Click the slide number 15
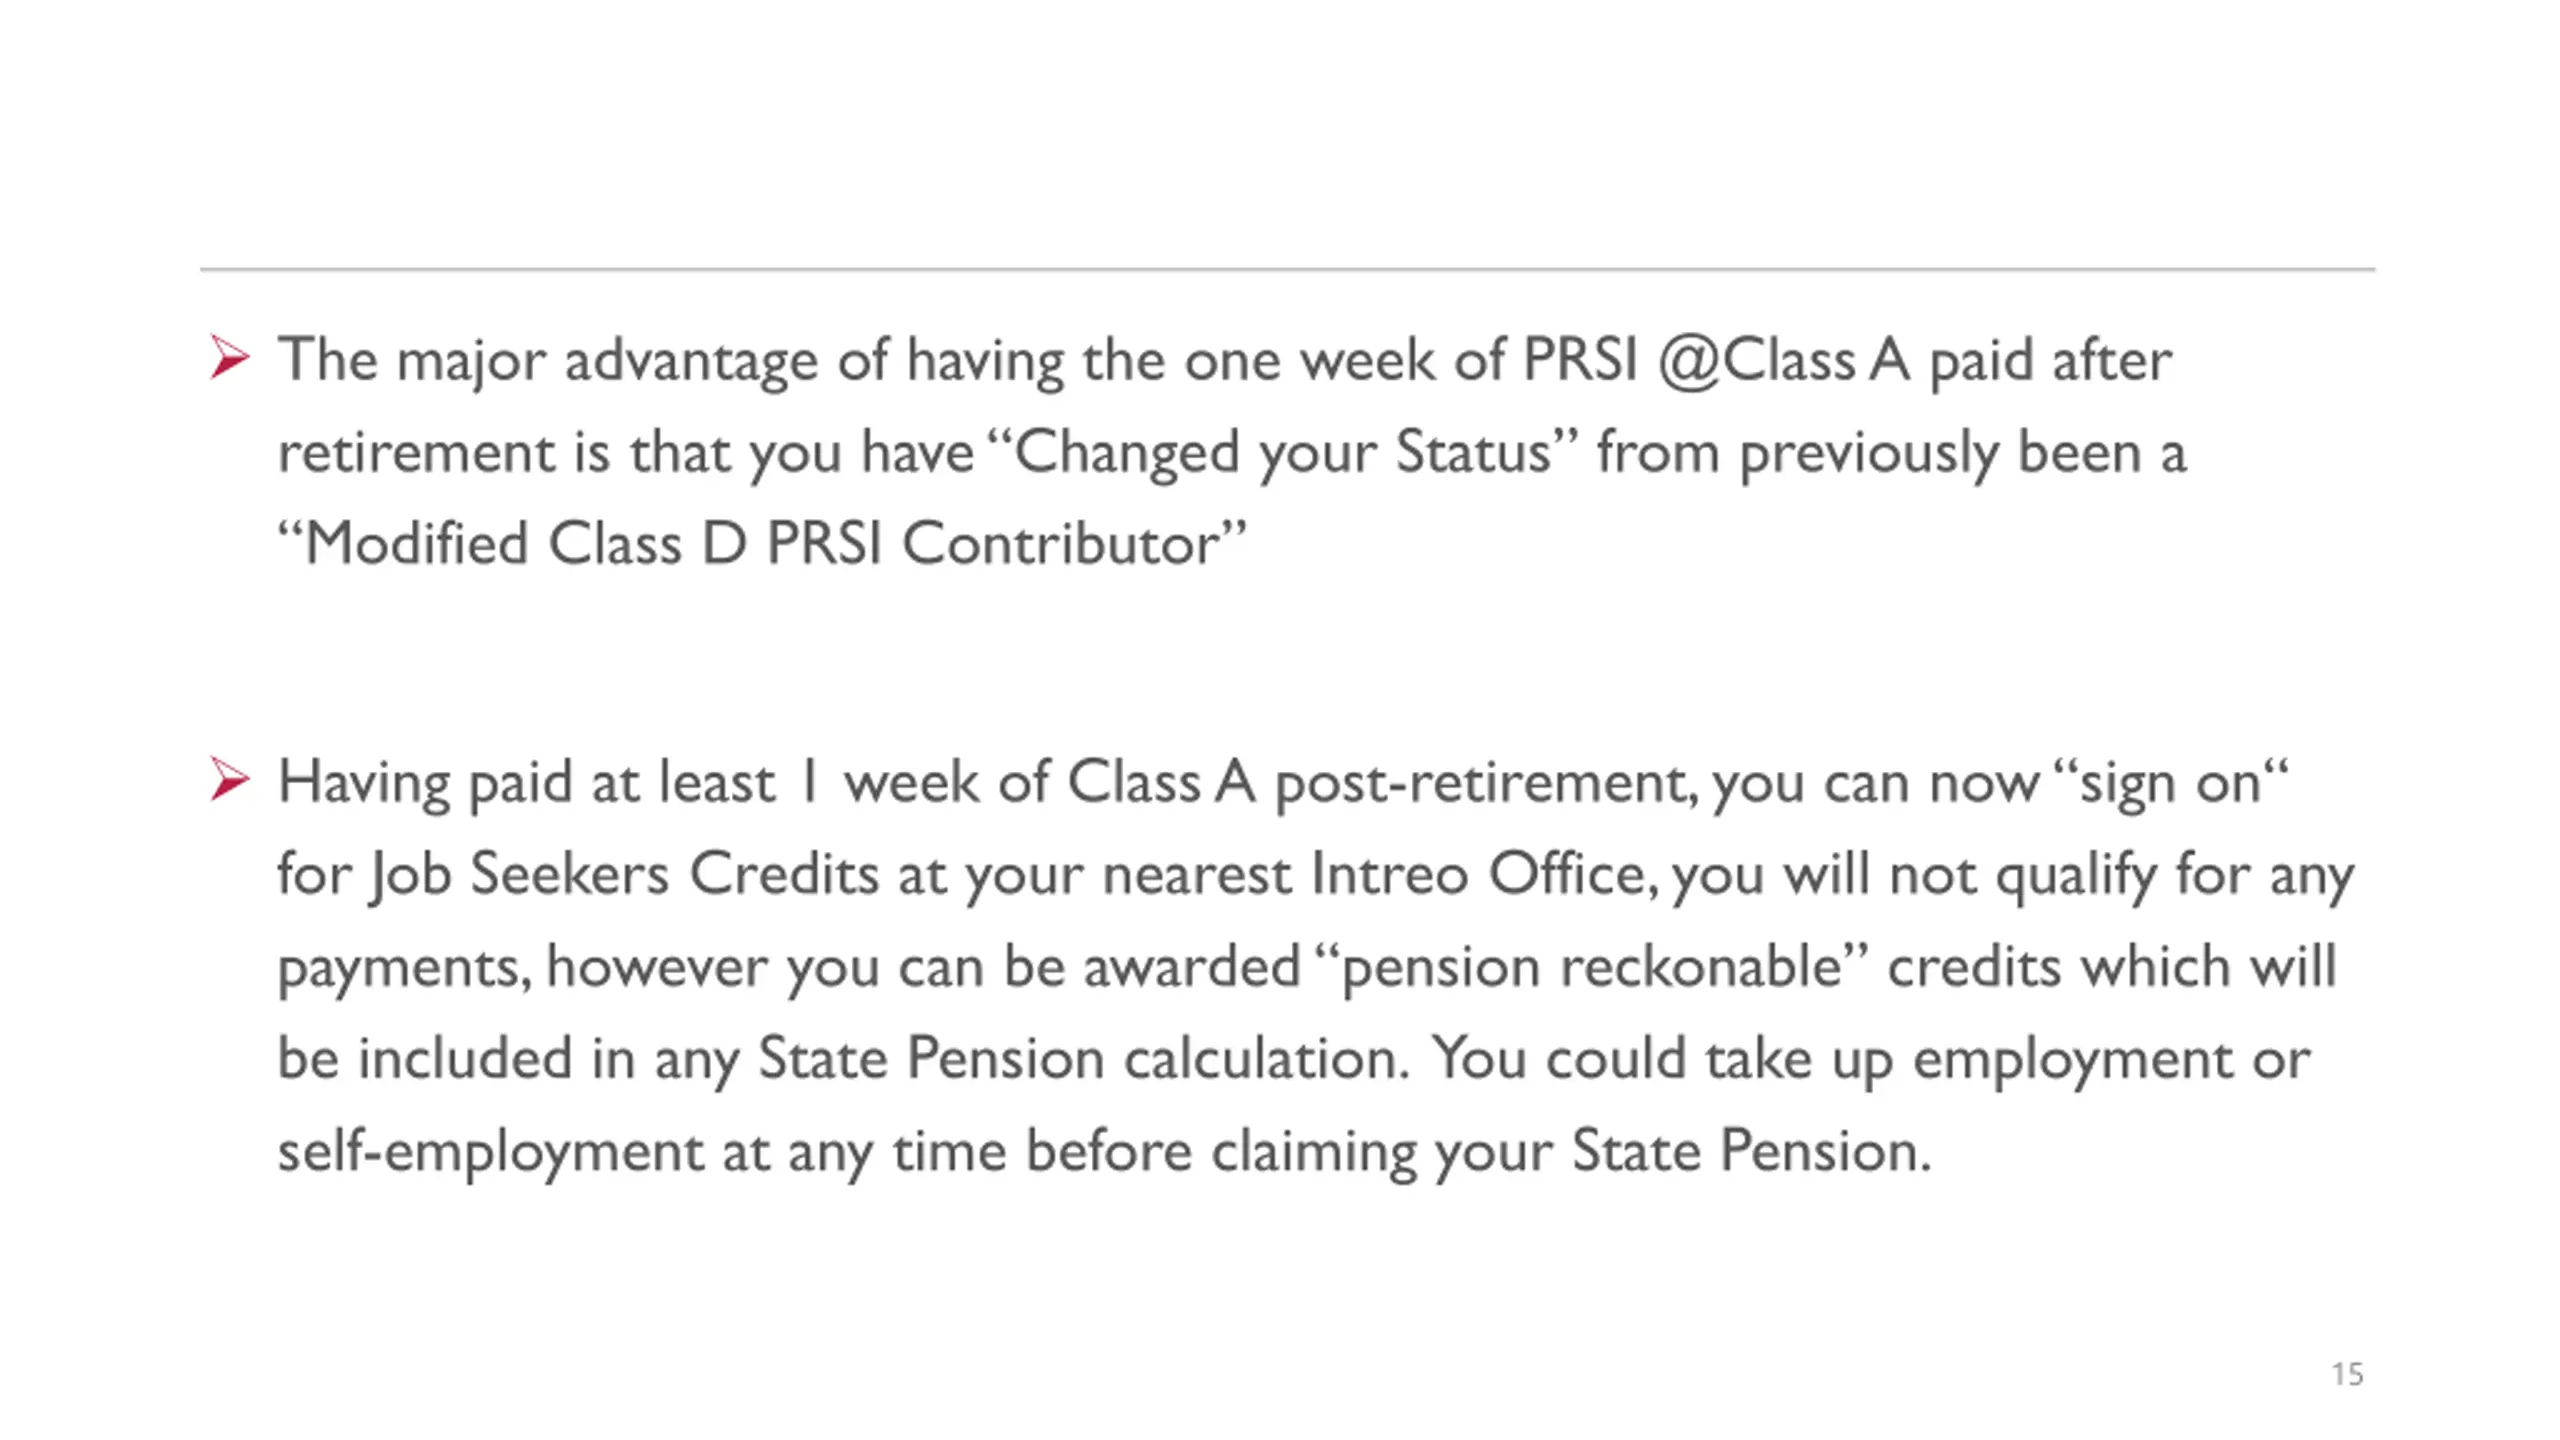The height and width of the screenshot is (1440, 2560). click(2347, 1374)
